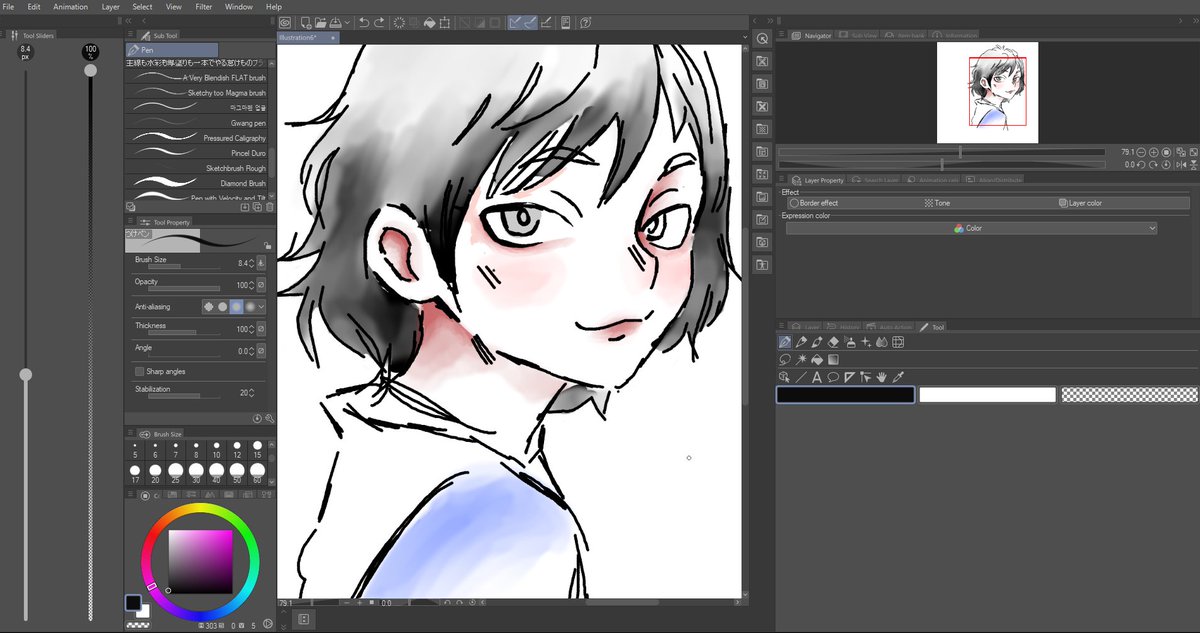The height and width of the screenshot is (633, 1200).
Task: Choose the 30 brush size preset
Action: click(x=196, y=473)
